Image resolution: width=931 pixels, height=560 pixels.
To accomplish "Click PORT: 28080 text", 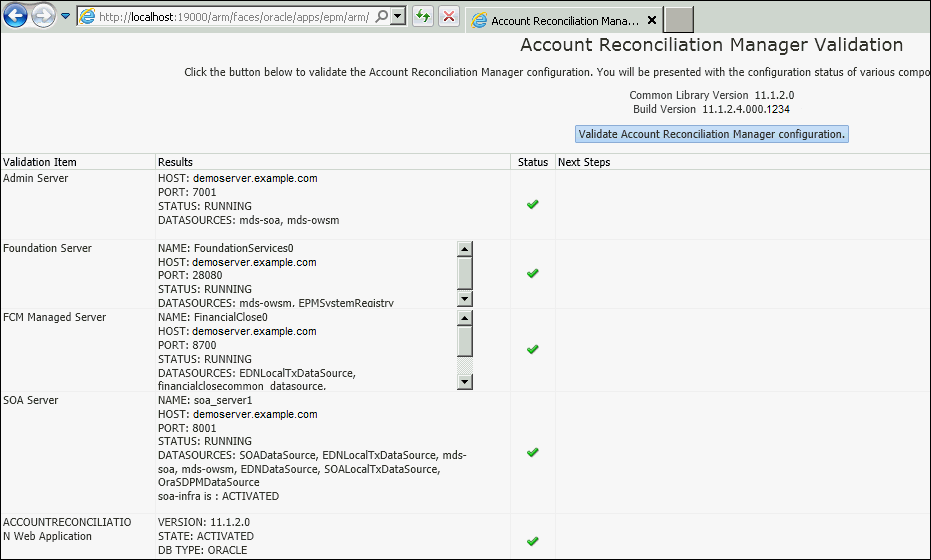I will tap(190, 276).
